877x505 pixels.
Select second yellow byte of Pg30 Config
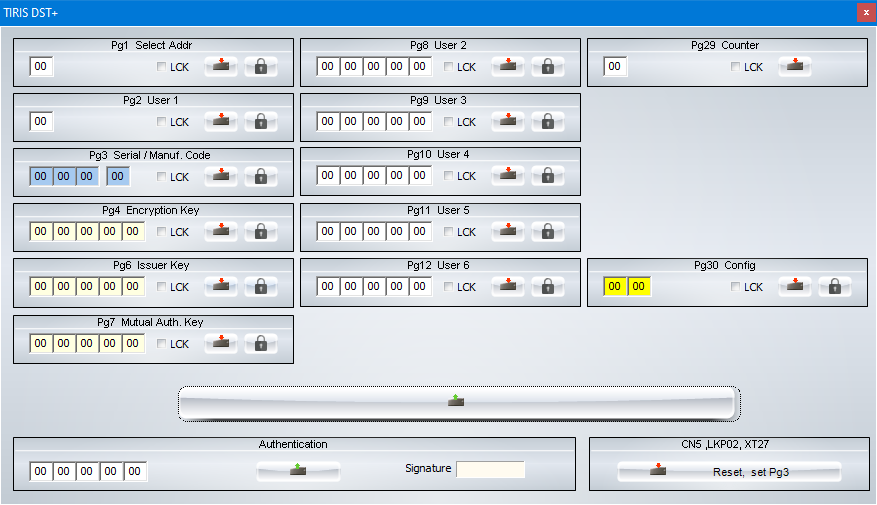(x=639, y=286)
